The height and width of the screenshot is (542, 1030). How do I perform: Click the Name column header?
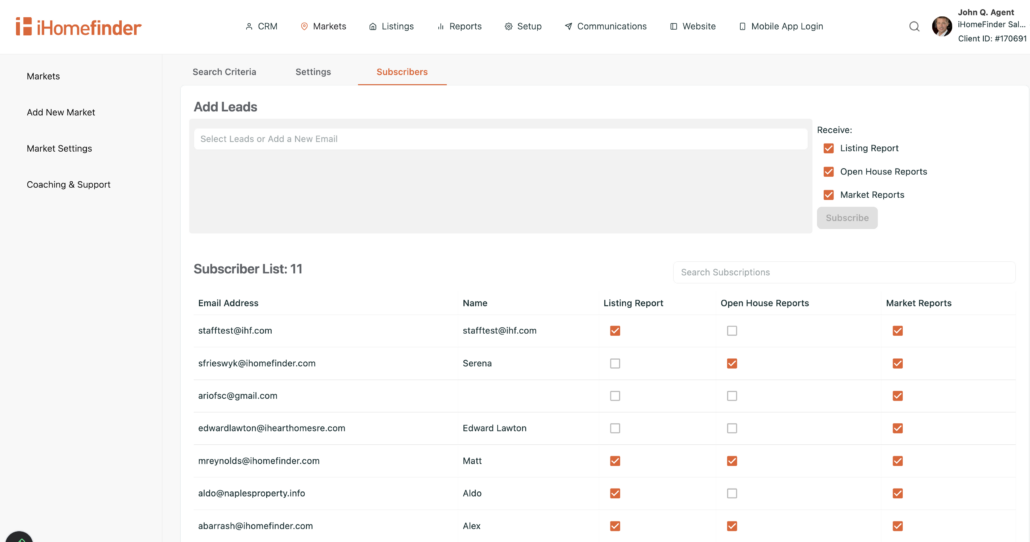coord(475,303)
